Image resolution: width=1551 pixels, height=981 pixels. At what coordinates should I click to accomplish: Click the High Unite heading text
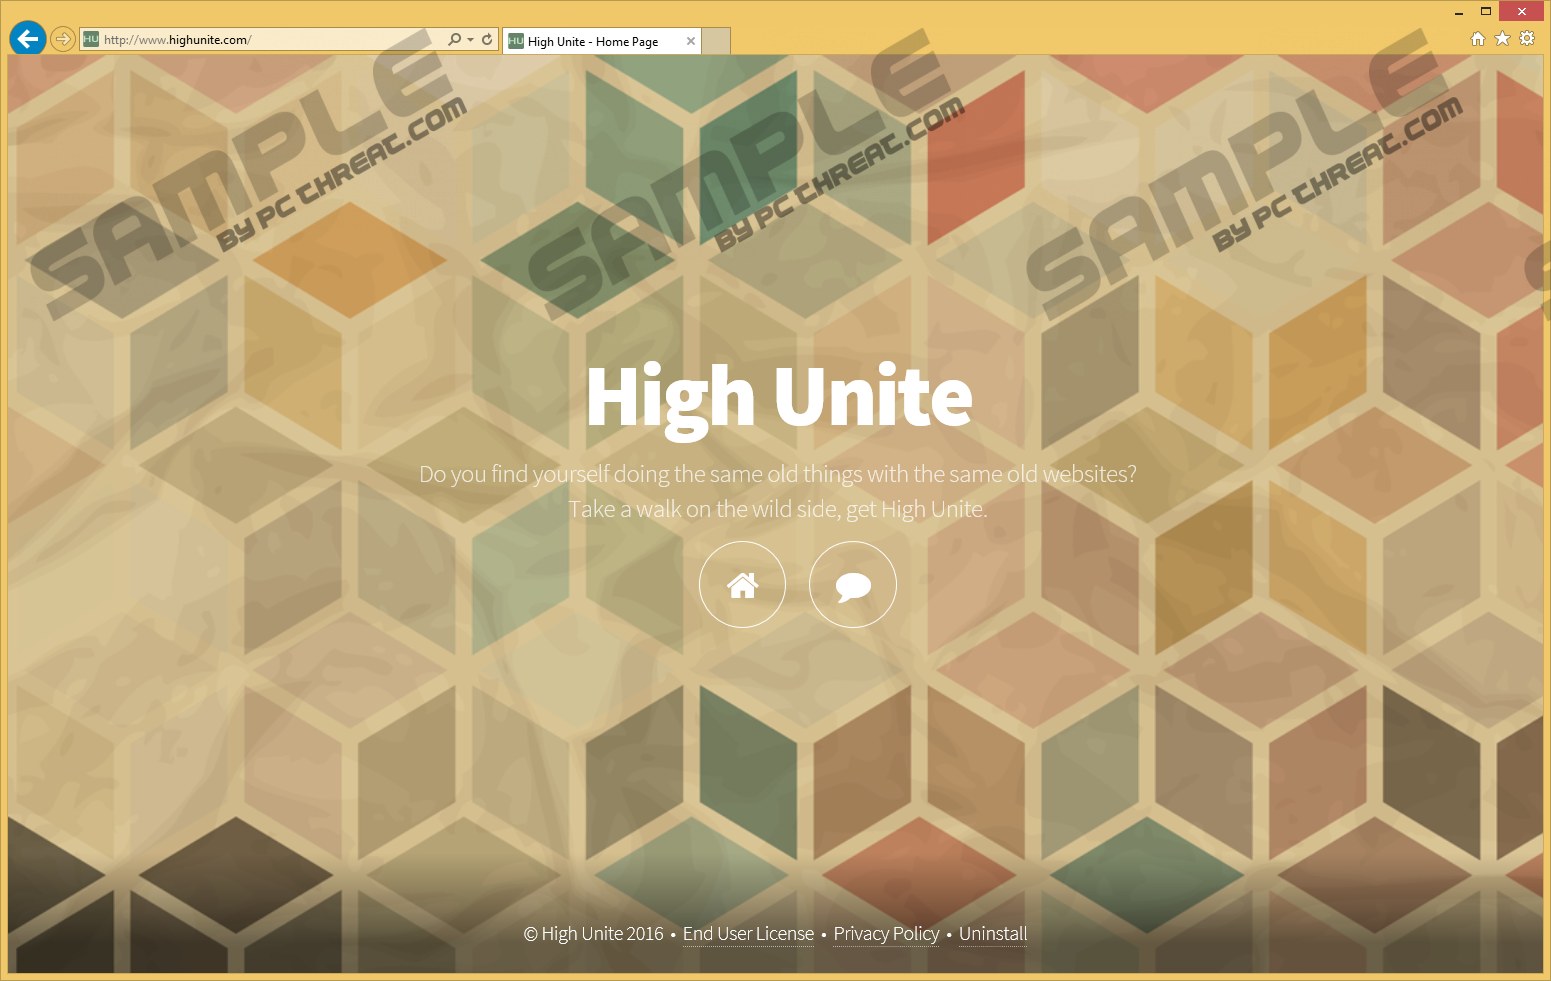[x=779, y=397]
